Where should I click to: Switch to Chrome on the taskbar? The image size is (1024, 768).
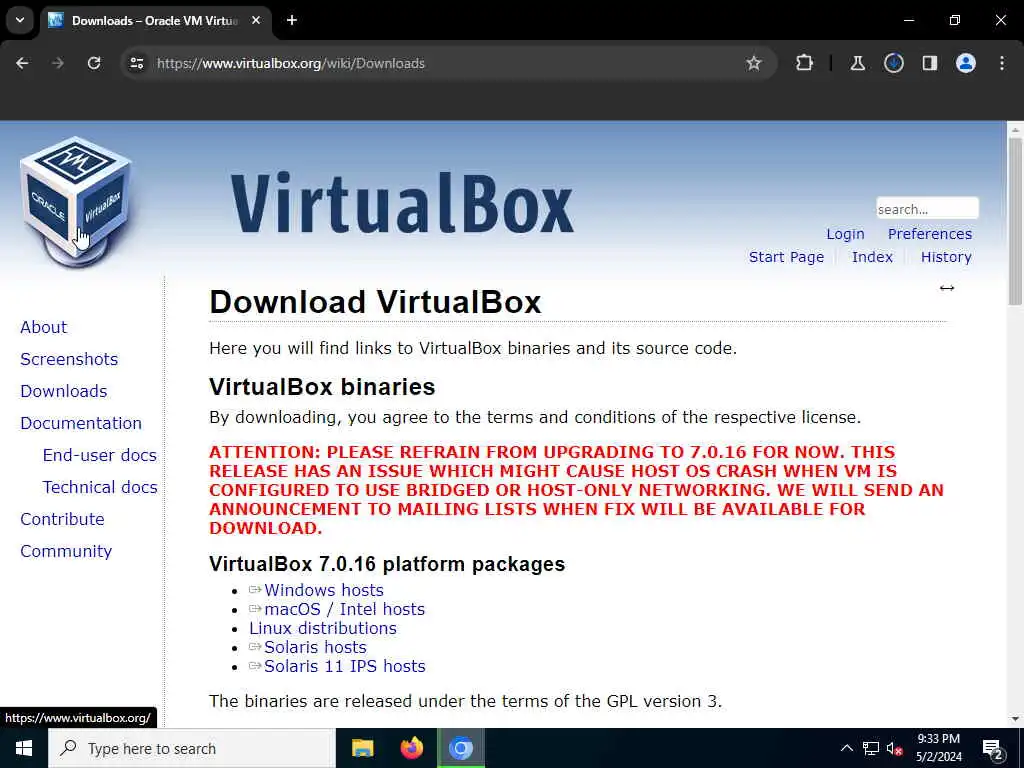point(460,748)
